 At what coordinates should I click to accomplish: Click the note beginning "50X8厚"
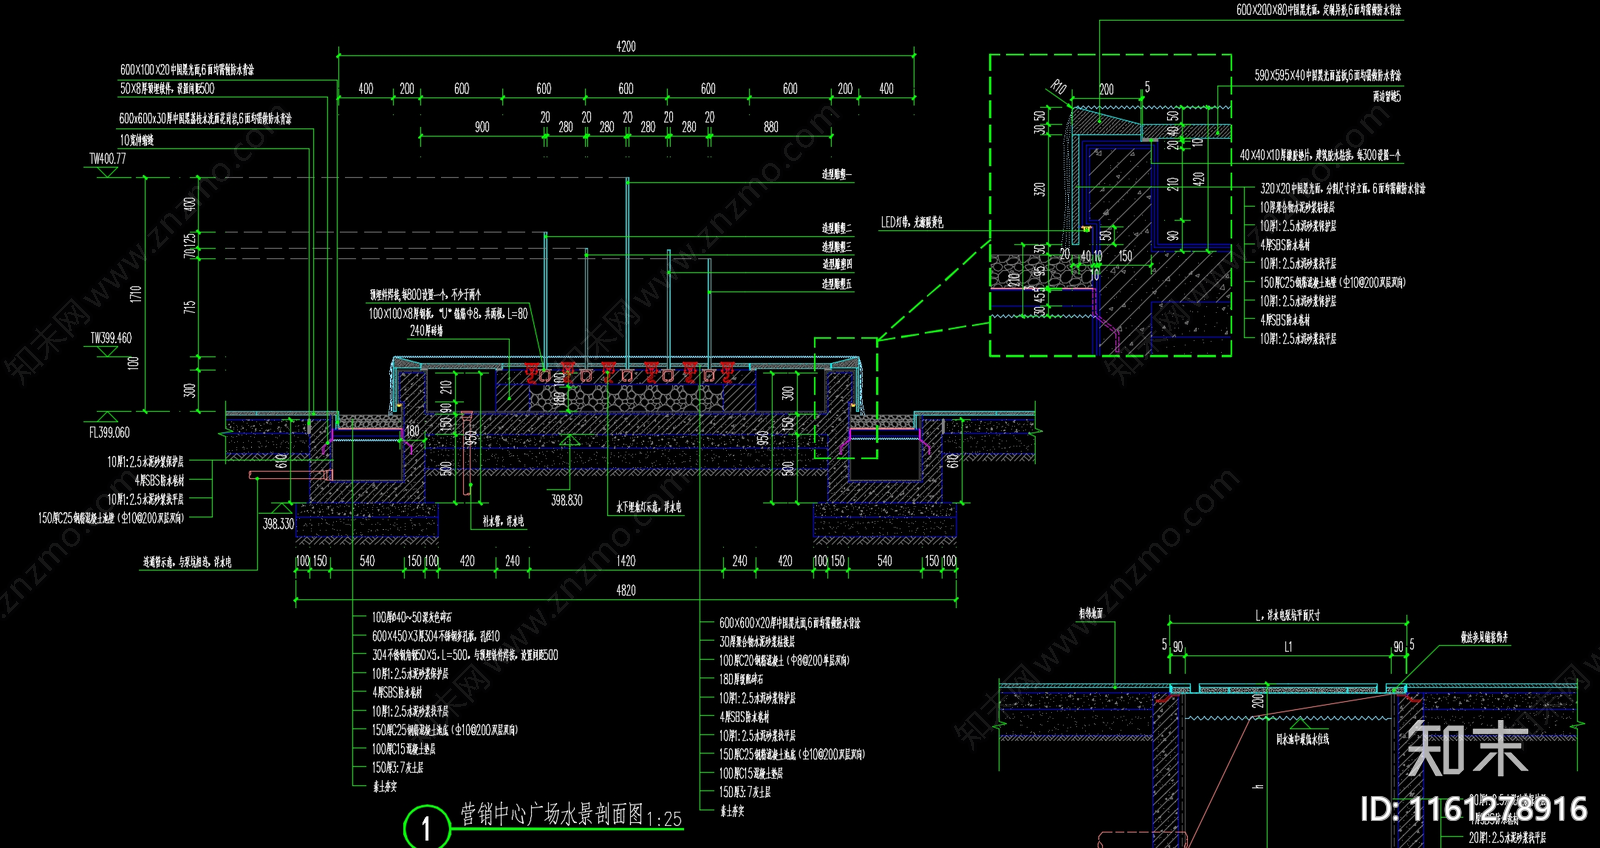(x=167, y=89)
